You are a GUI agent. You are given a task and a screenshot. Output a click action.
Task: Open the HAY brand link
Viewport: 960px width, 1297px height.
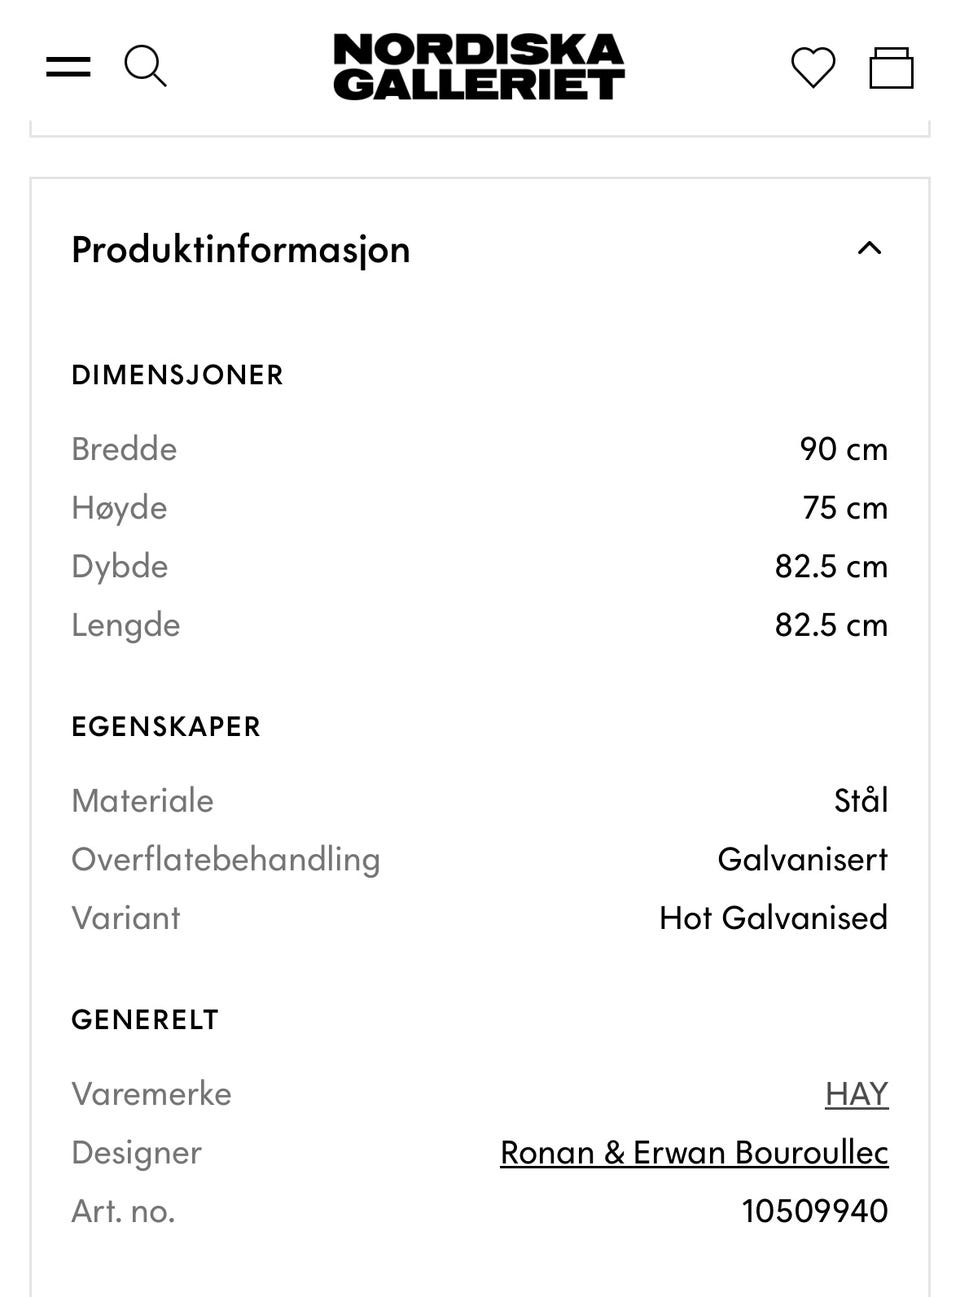coord(856,1093)
